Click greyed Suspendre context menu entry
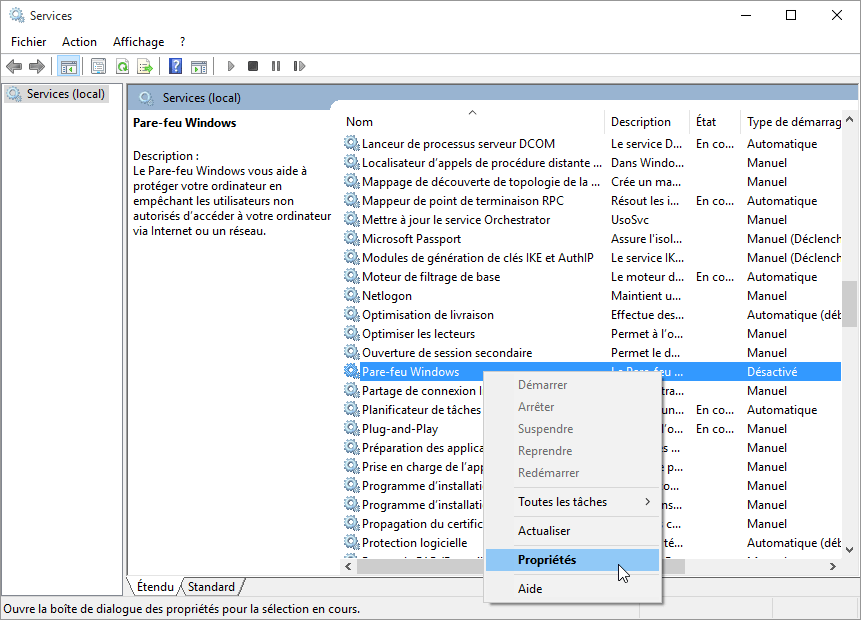 click(x=572, y=428)
